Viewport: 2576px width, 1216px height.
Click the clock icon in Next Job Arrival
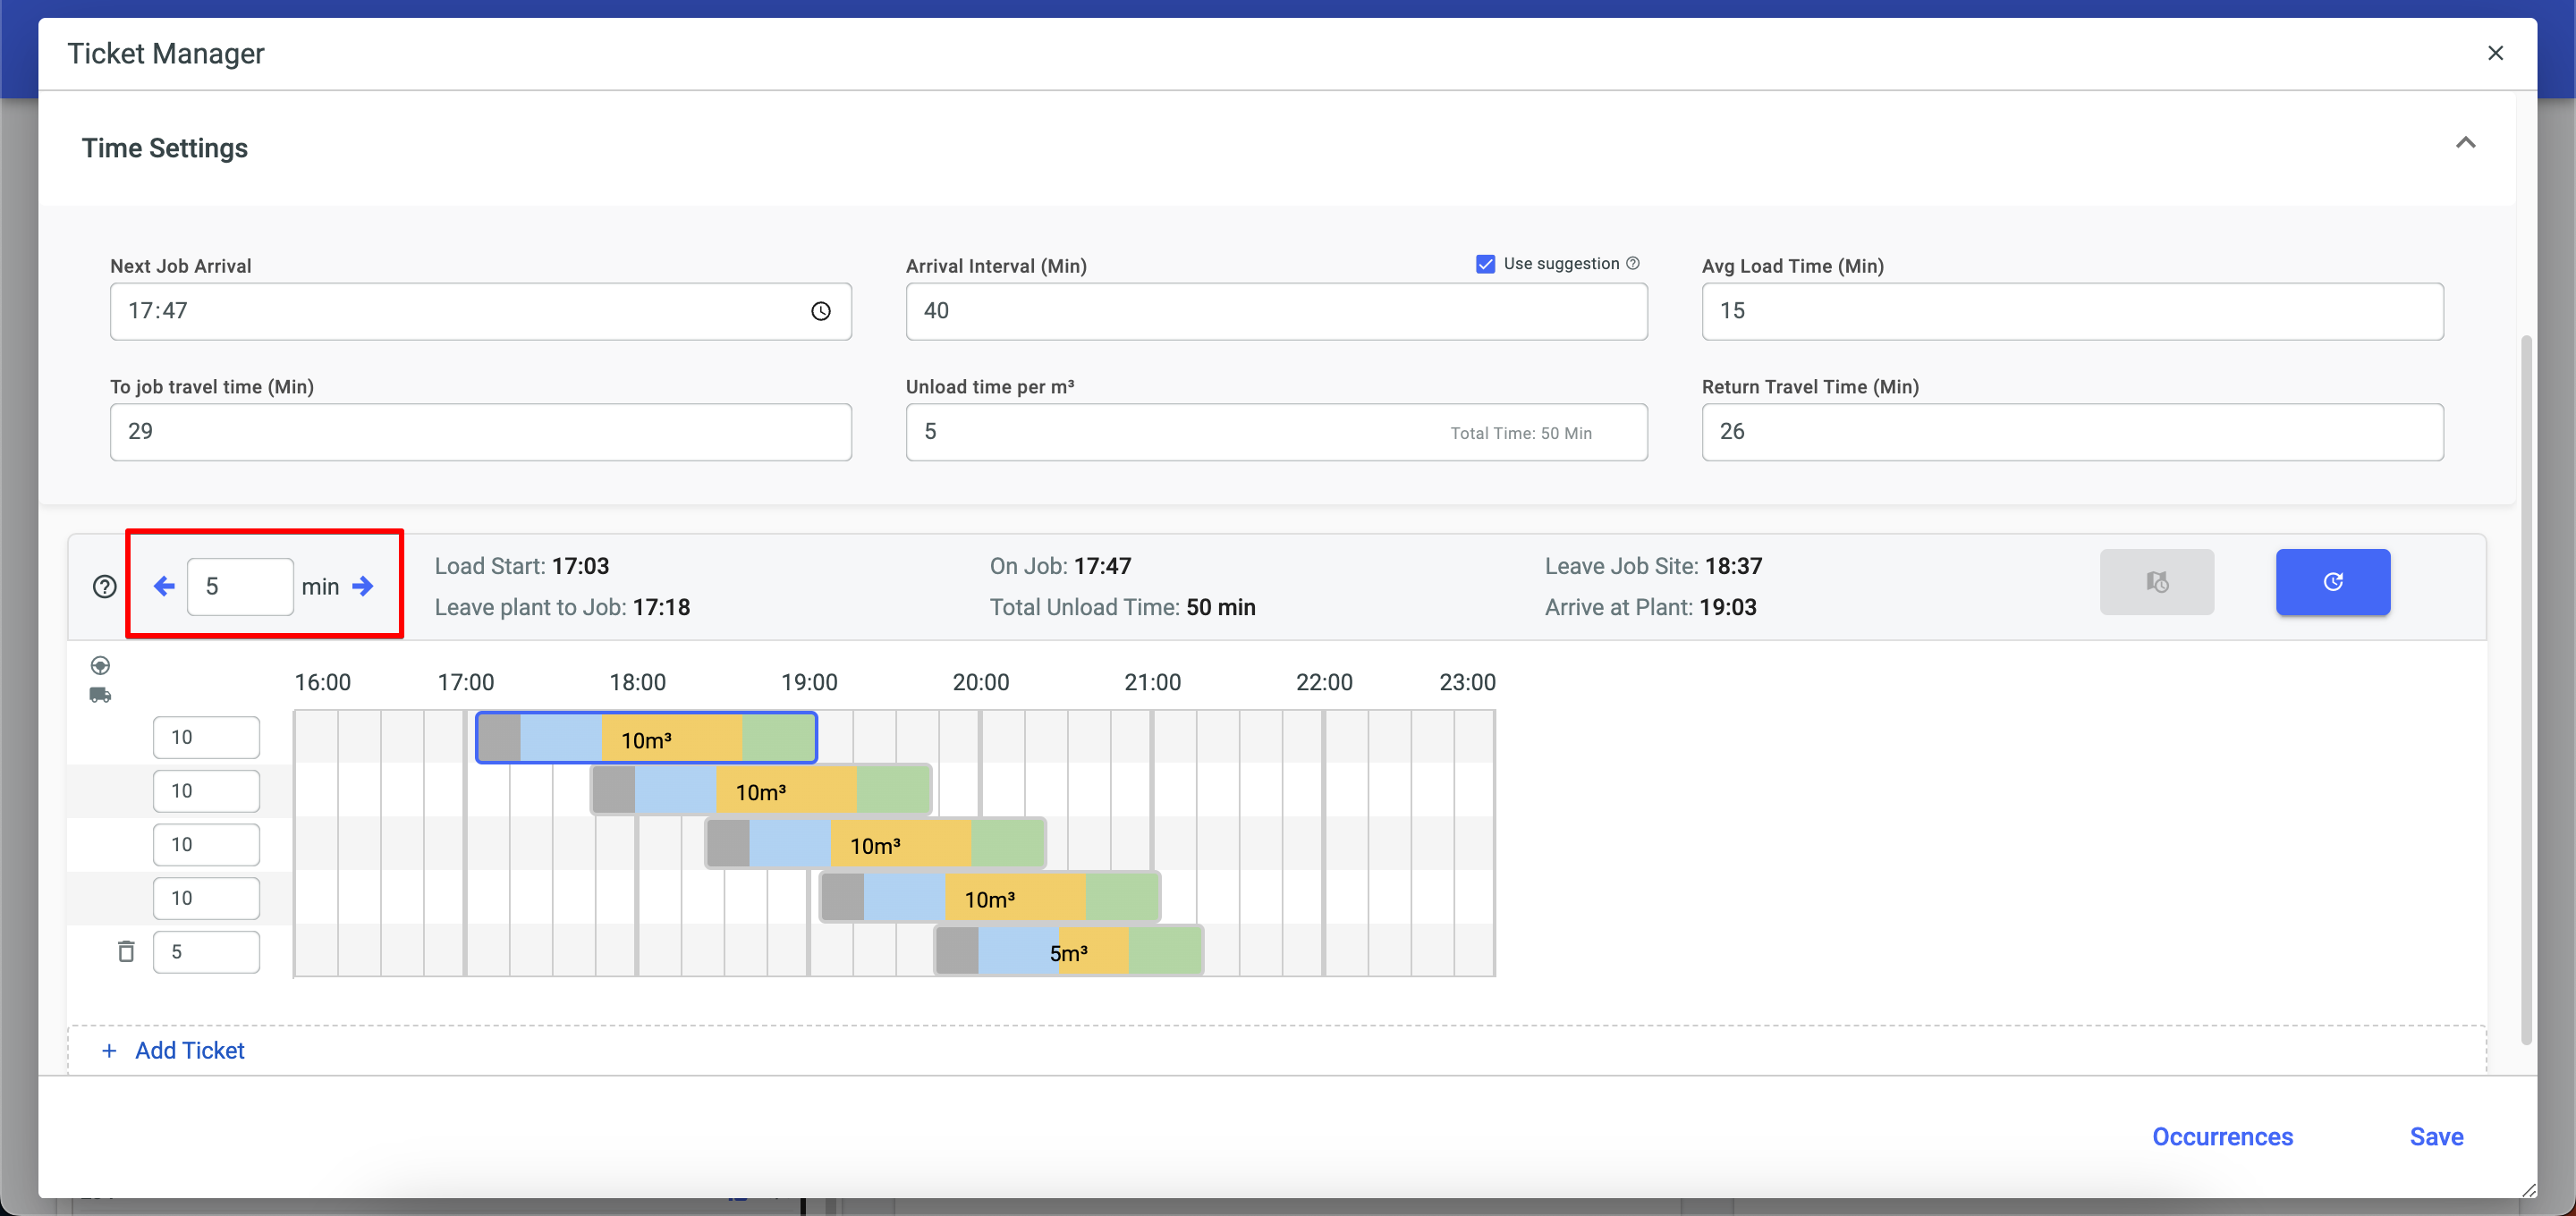(x=820, y=311)
